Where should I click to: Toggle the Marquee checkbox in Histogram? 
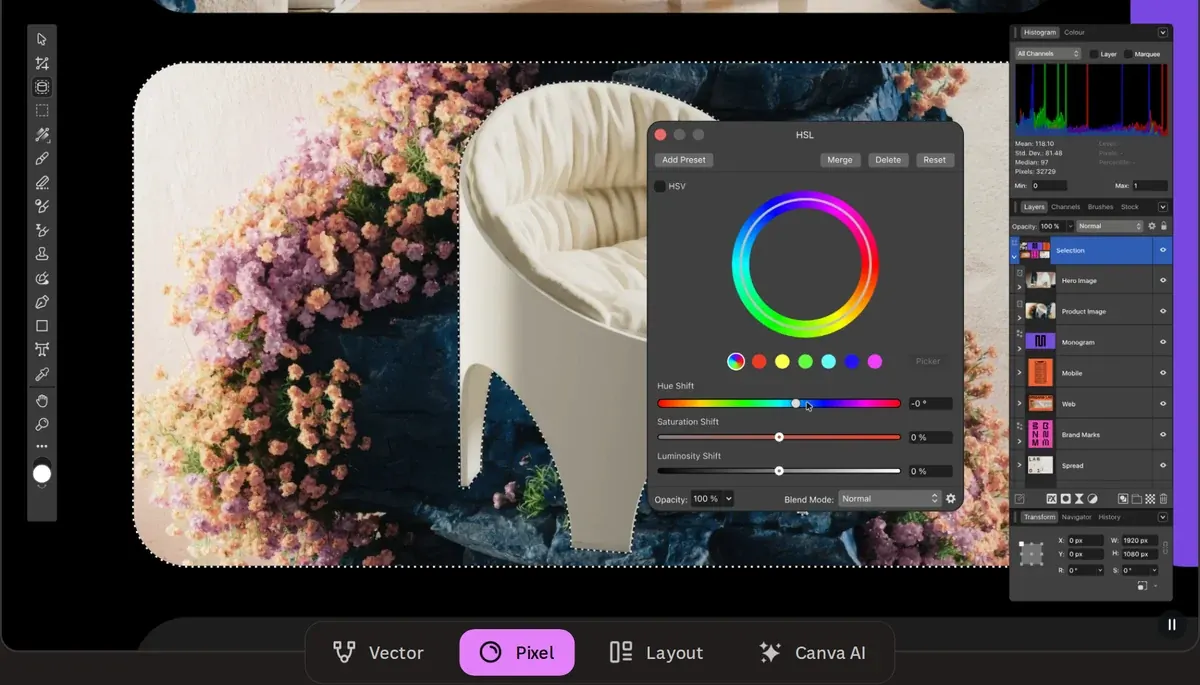[1129, 54]
